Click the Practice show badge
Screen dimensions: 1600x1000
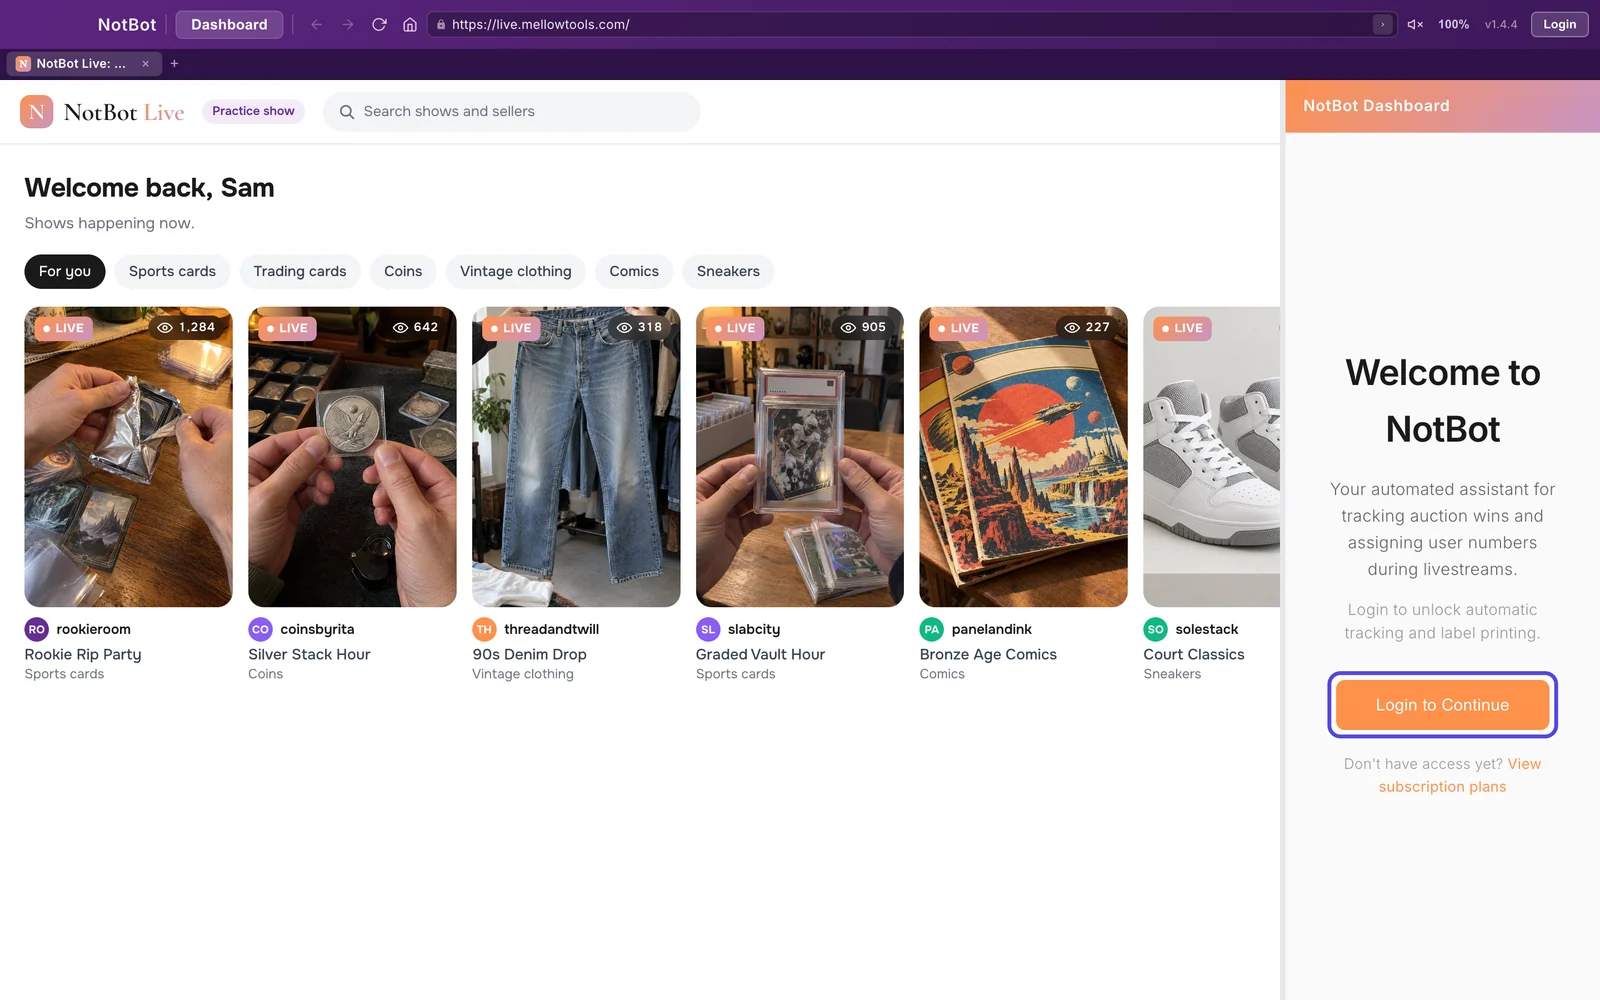point(253,111)
